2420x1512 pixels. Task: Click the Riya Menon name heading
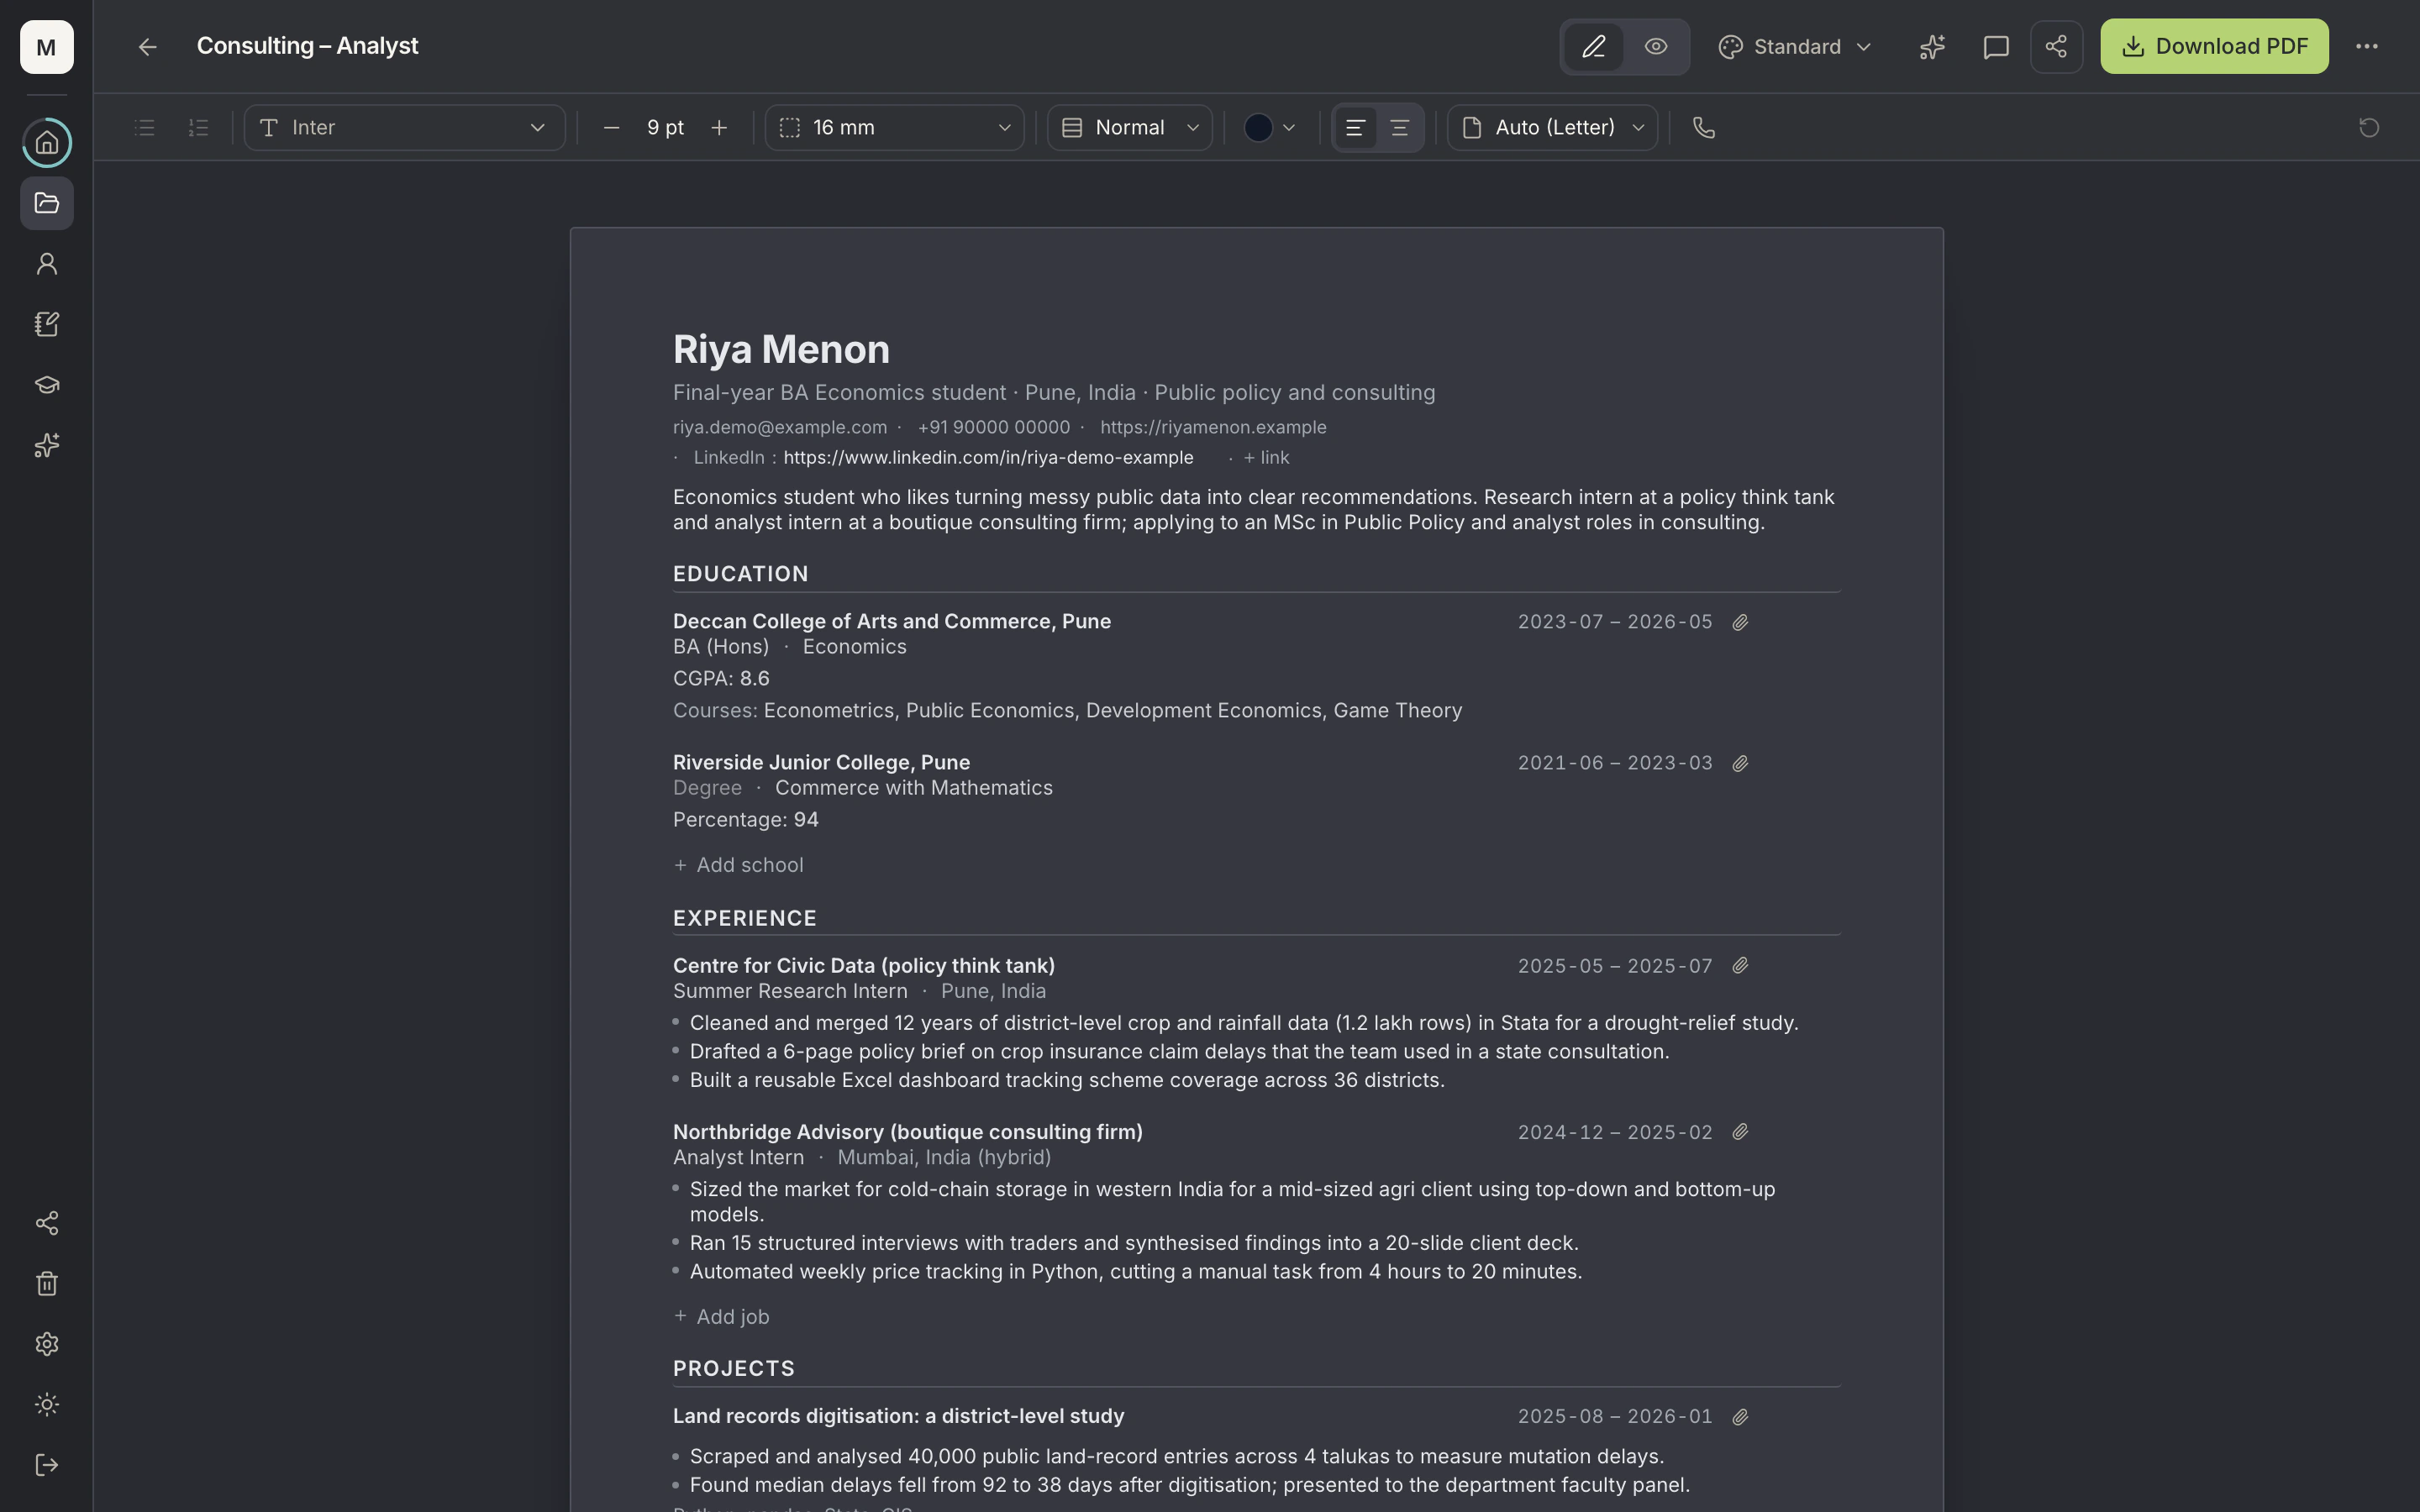[781, 349]
